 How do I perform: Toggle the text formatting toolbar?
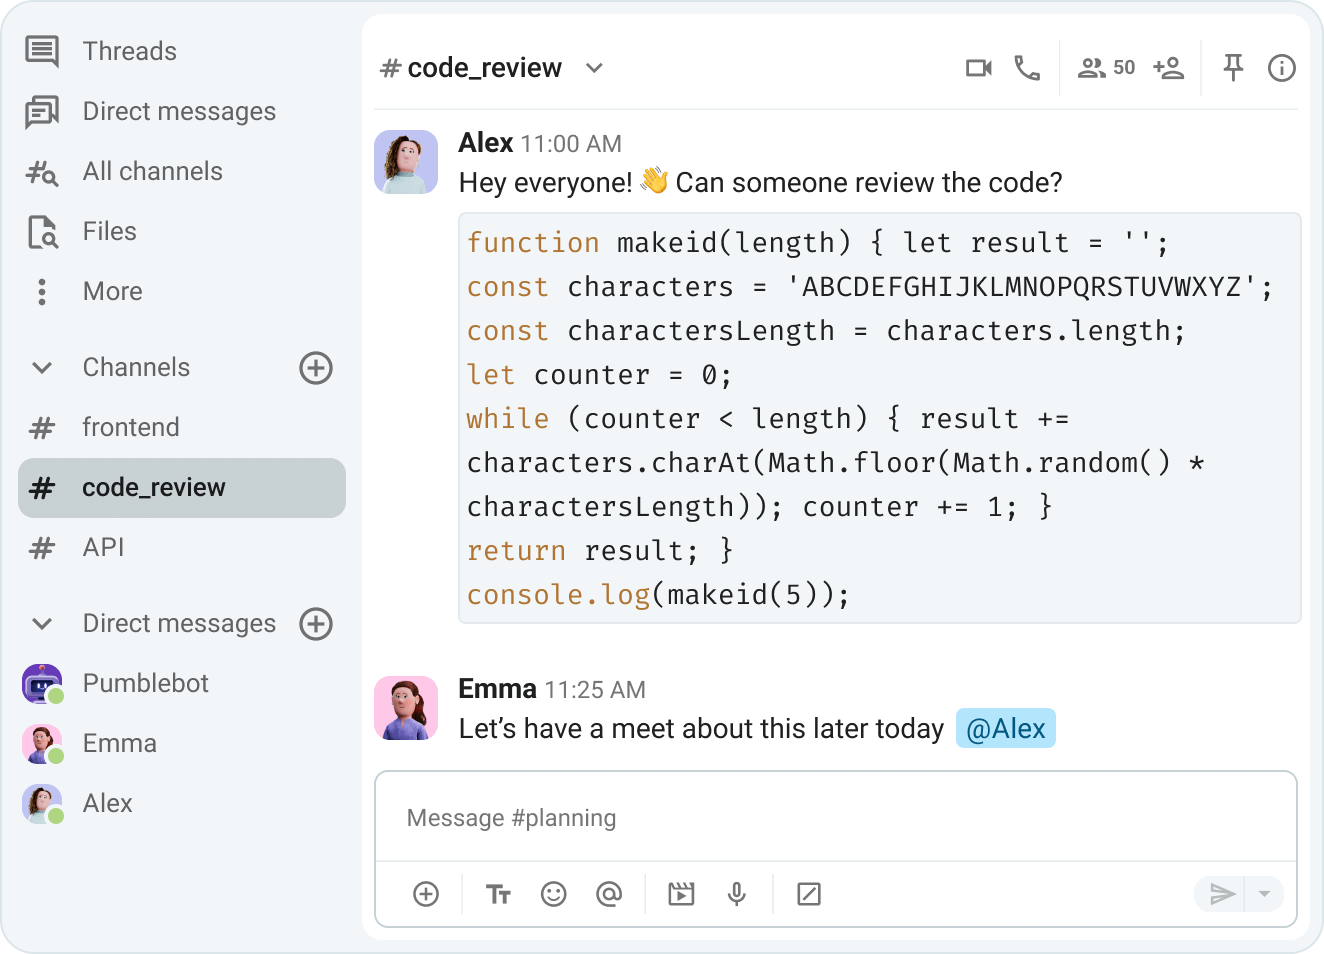tap(498, 893)
